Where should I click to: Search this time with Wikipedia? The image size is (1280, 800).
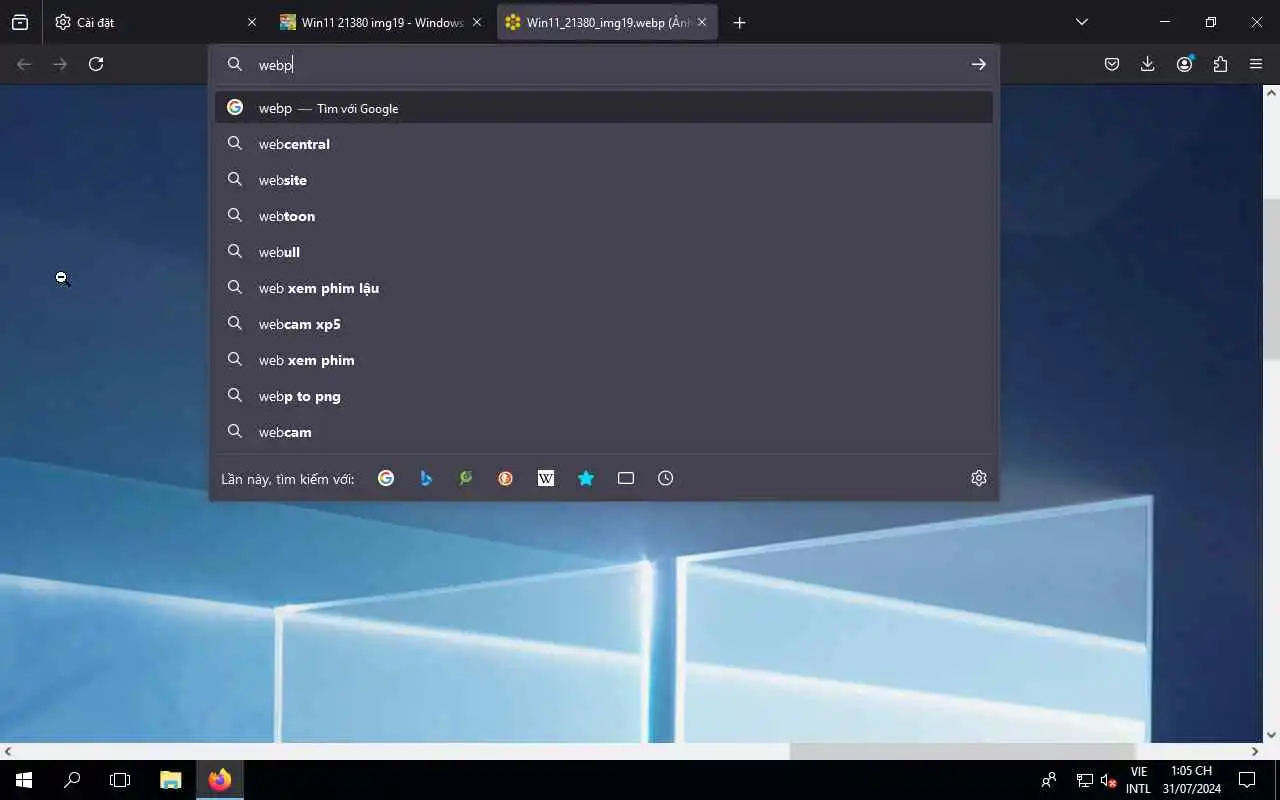coord(546,478)
